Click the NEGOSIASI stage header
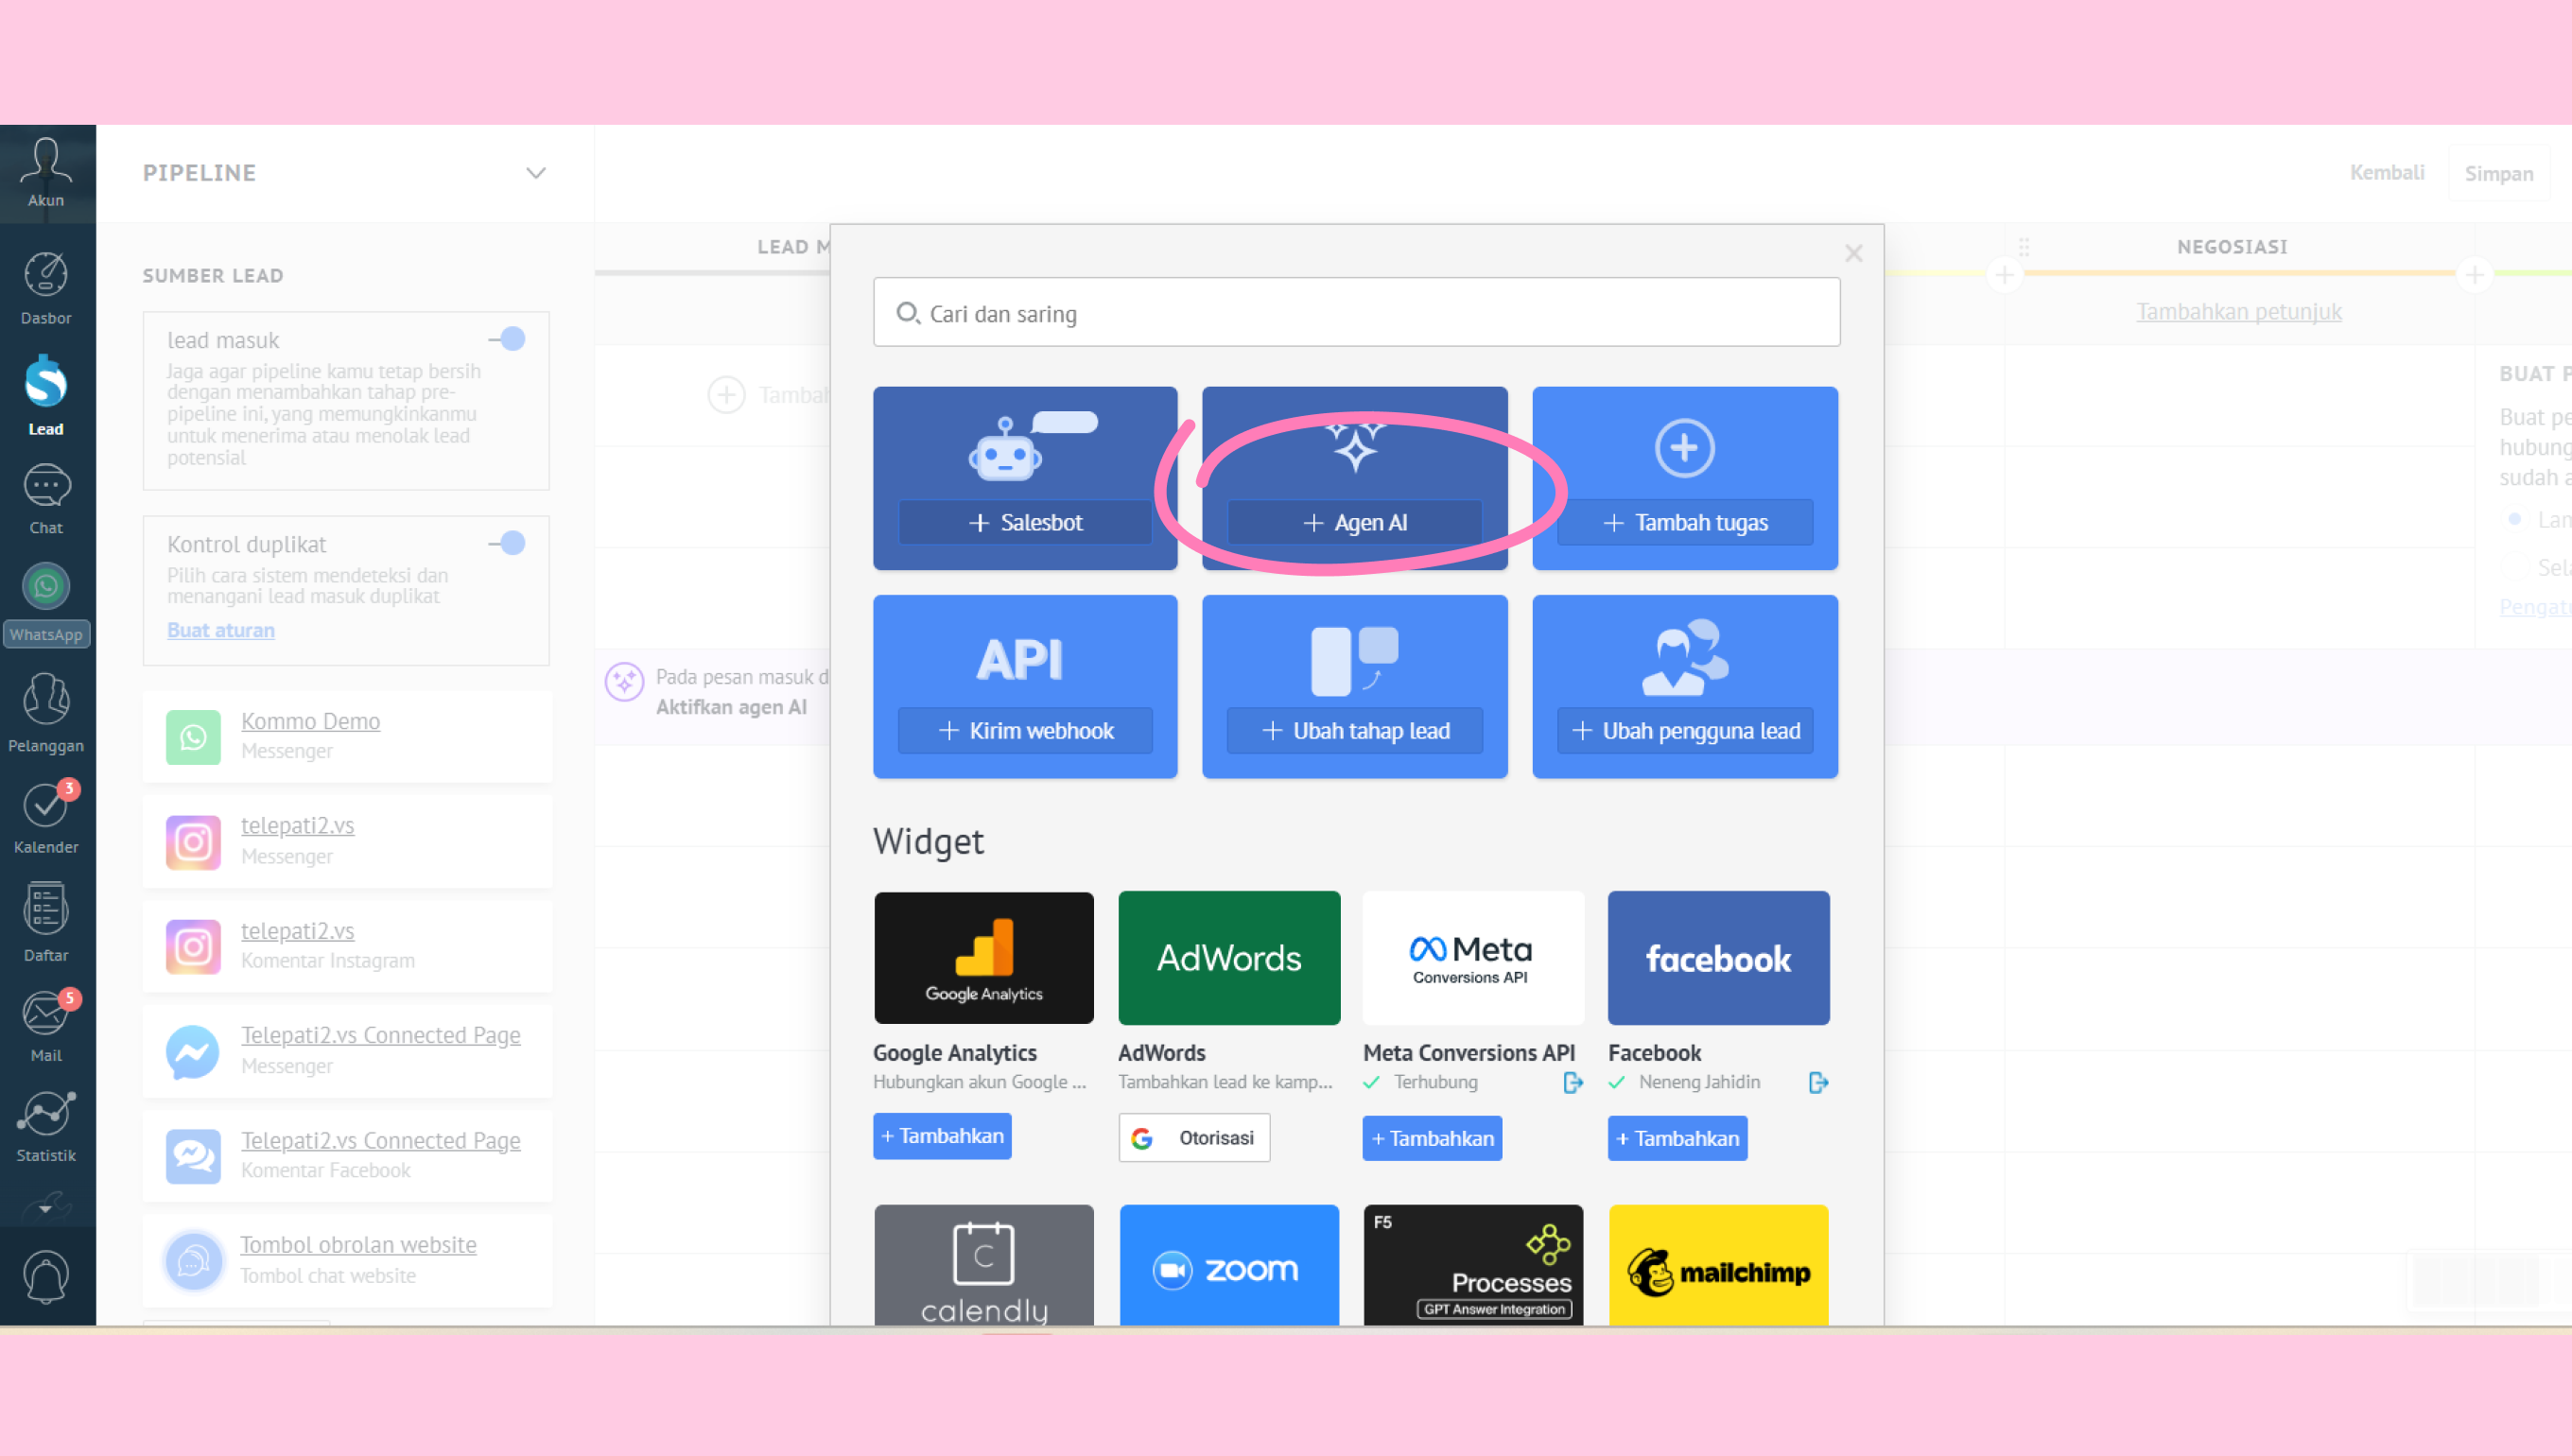 (2232, 247)
